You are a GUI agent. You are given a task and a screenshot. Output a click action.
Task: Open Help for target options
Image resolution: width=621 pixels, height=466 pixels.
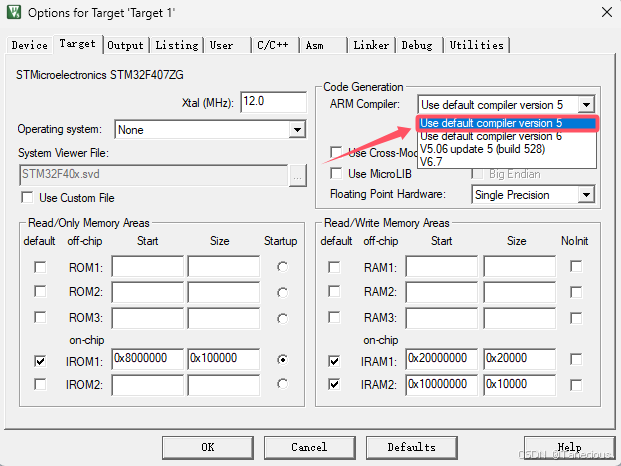pyautogui.click(x=570, y=447)
